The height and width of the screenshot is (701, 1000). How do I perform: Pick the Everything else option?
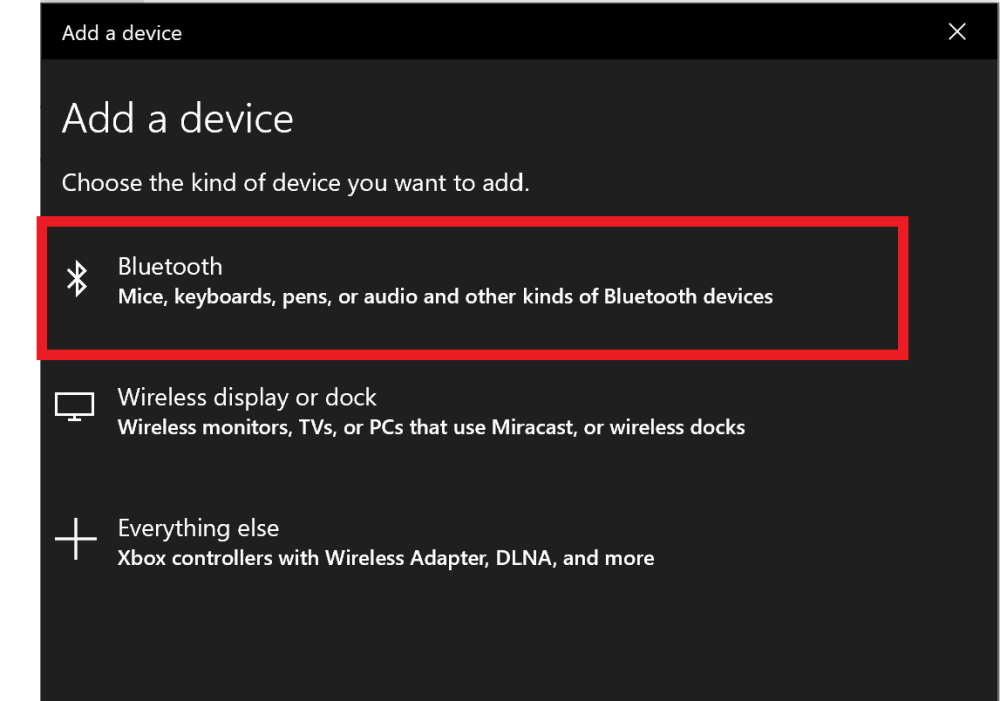tap(198, 528)
